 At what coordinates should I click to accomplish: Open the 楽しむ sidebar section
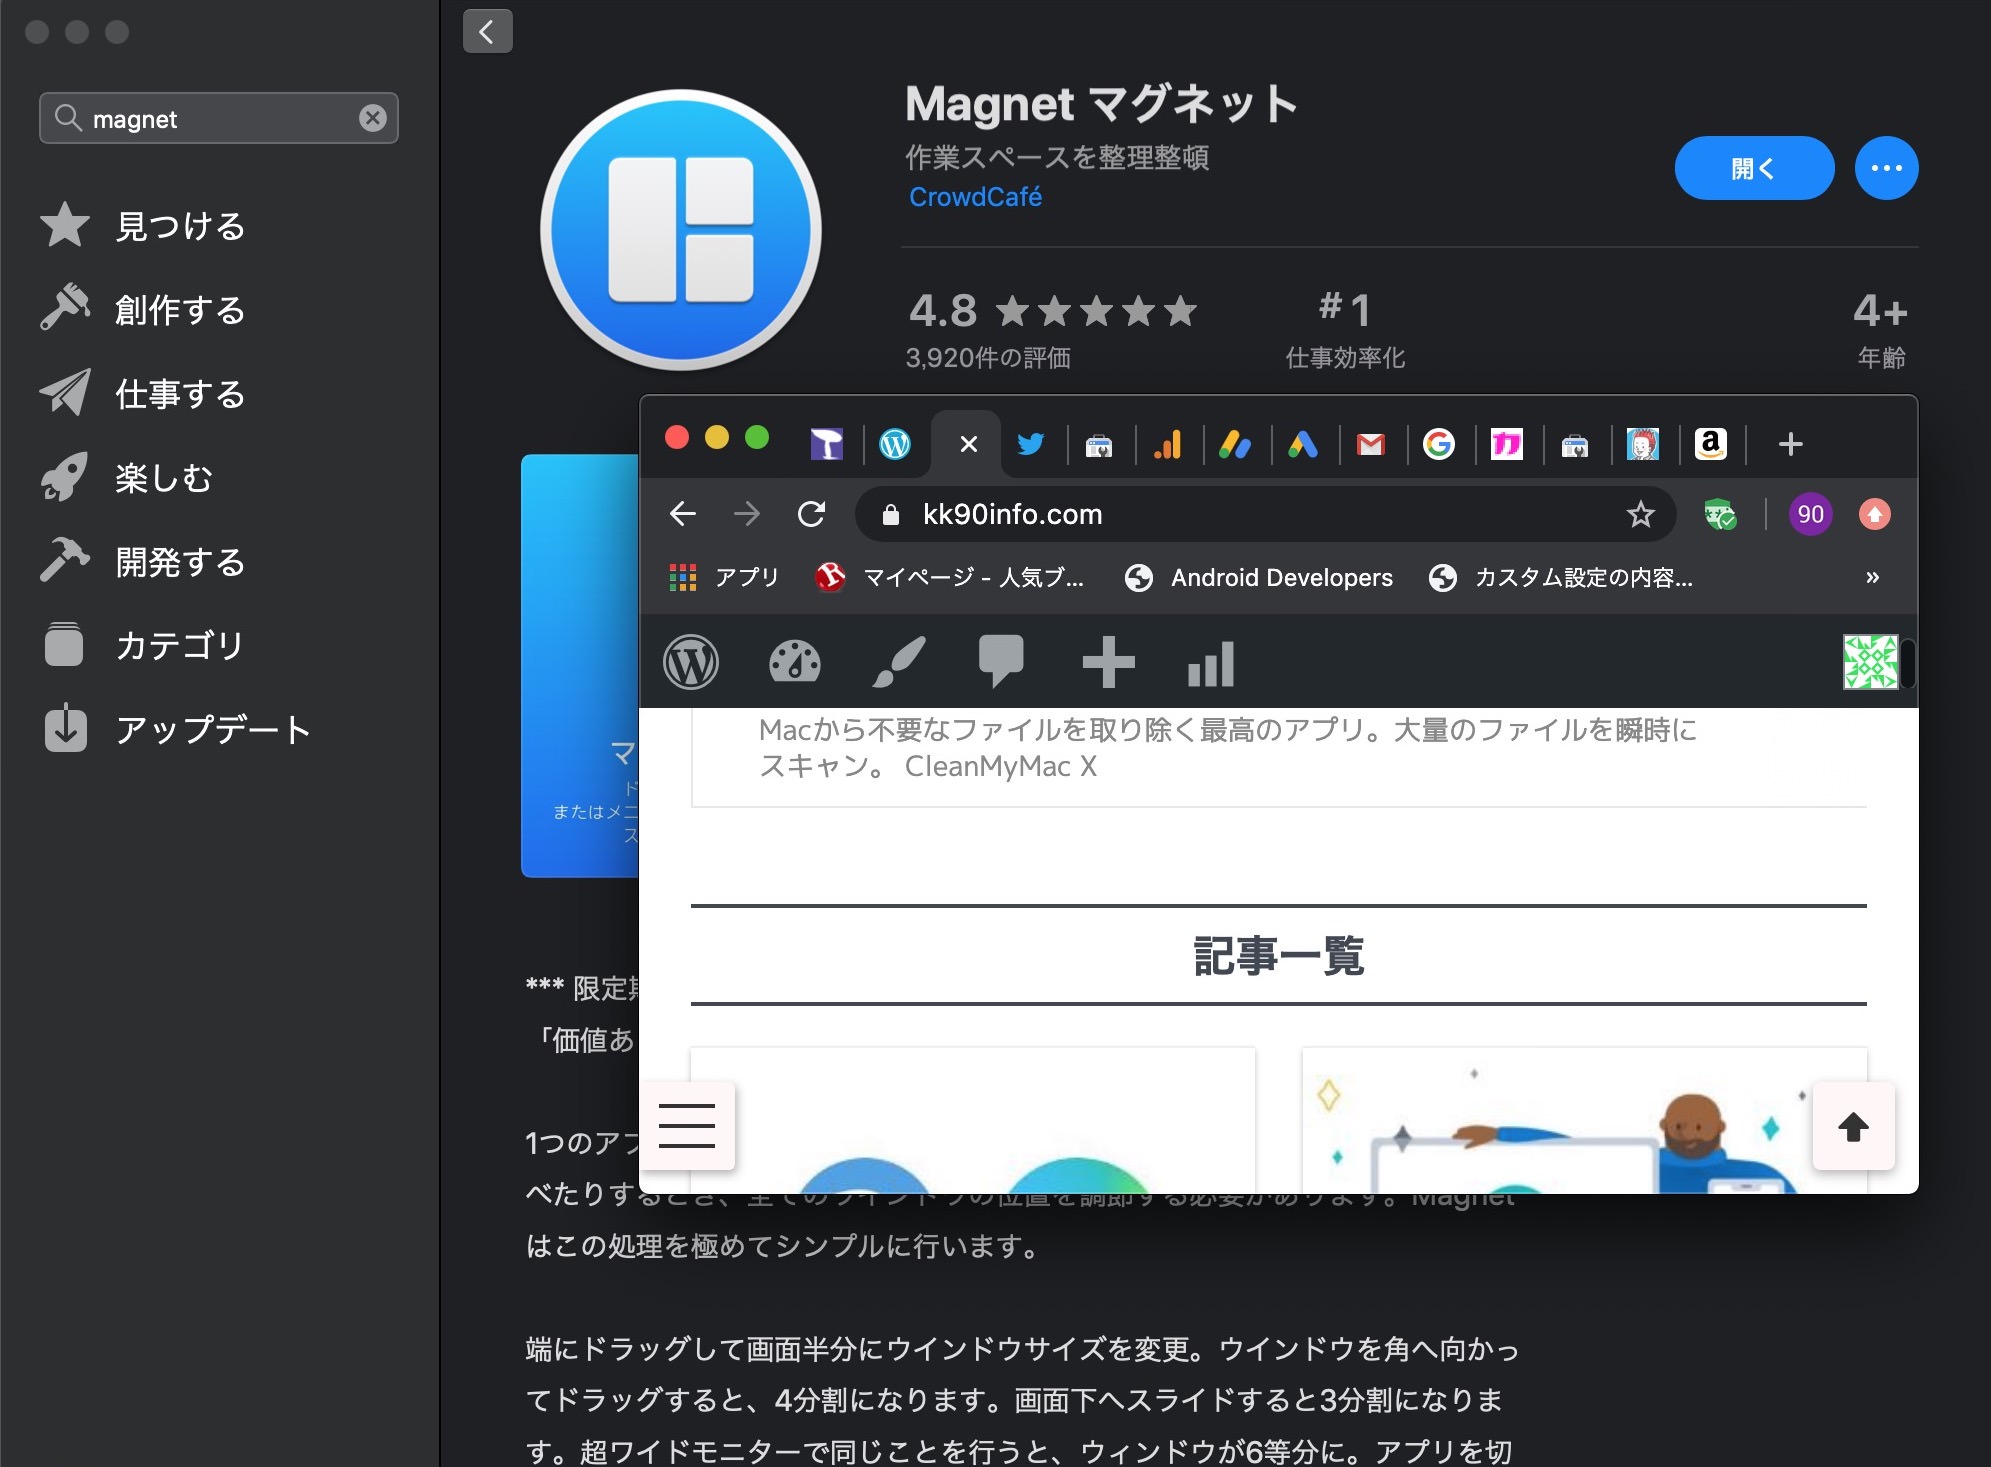point(128,478)
